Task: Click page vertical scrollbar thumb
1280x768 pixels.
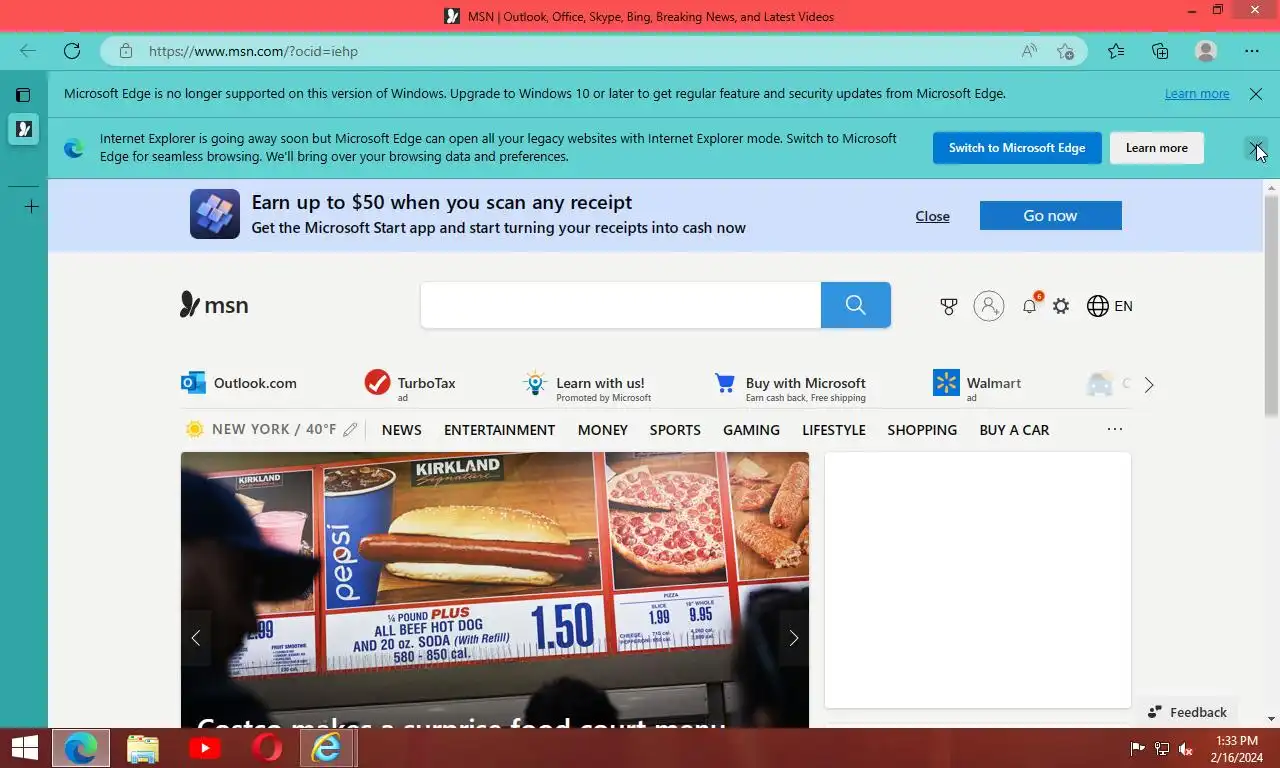Action: [x=1272, y=305]
